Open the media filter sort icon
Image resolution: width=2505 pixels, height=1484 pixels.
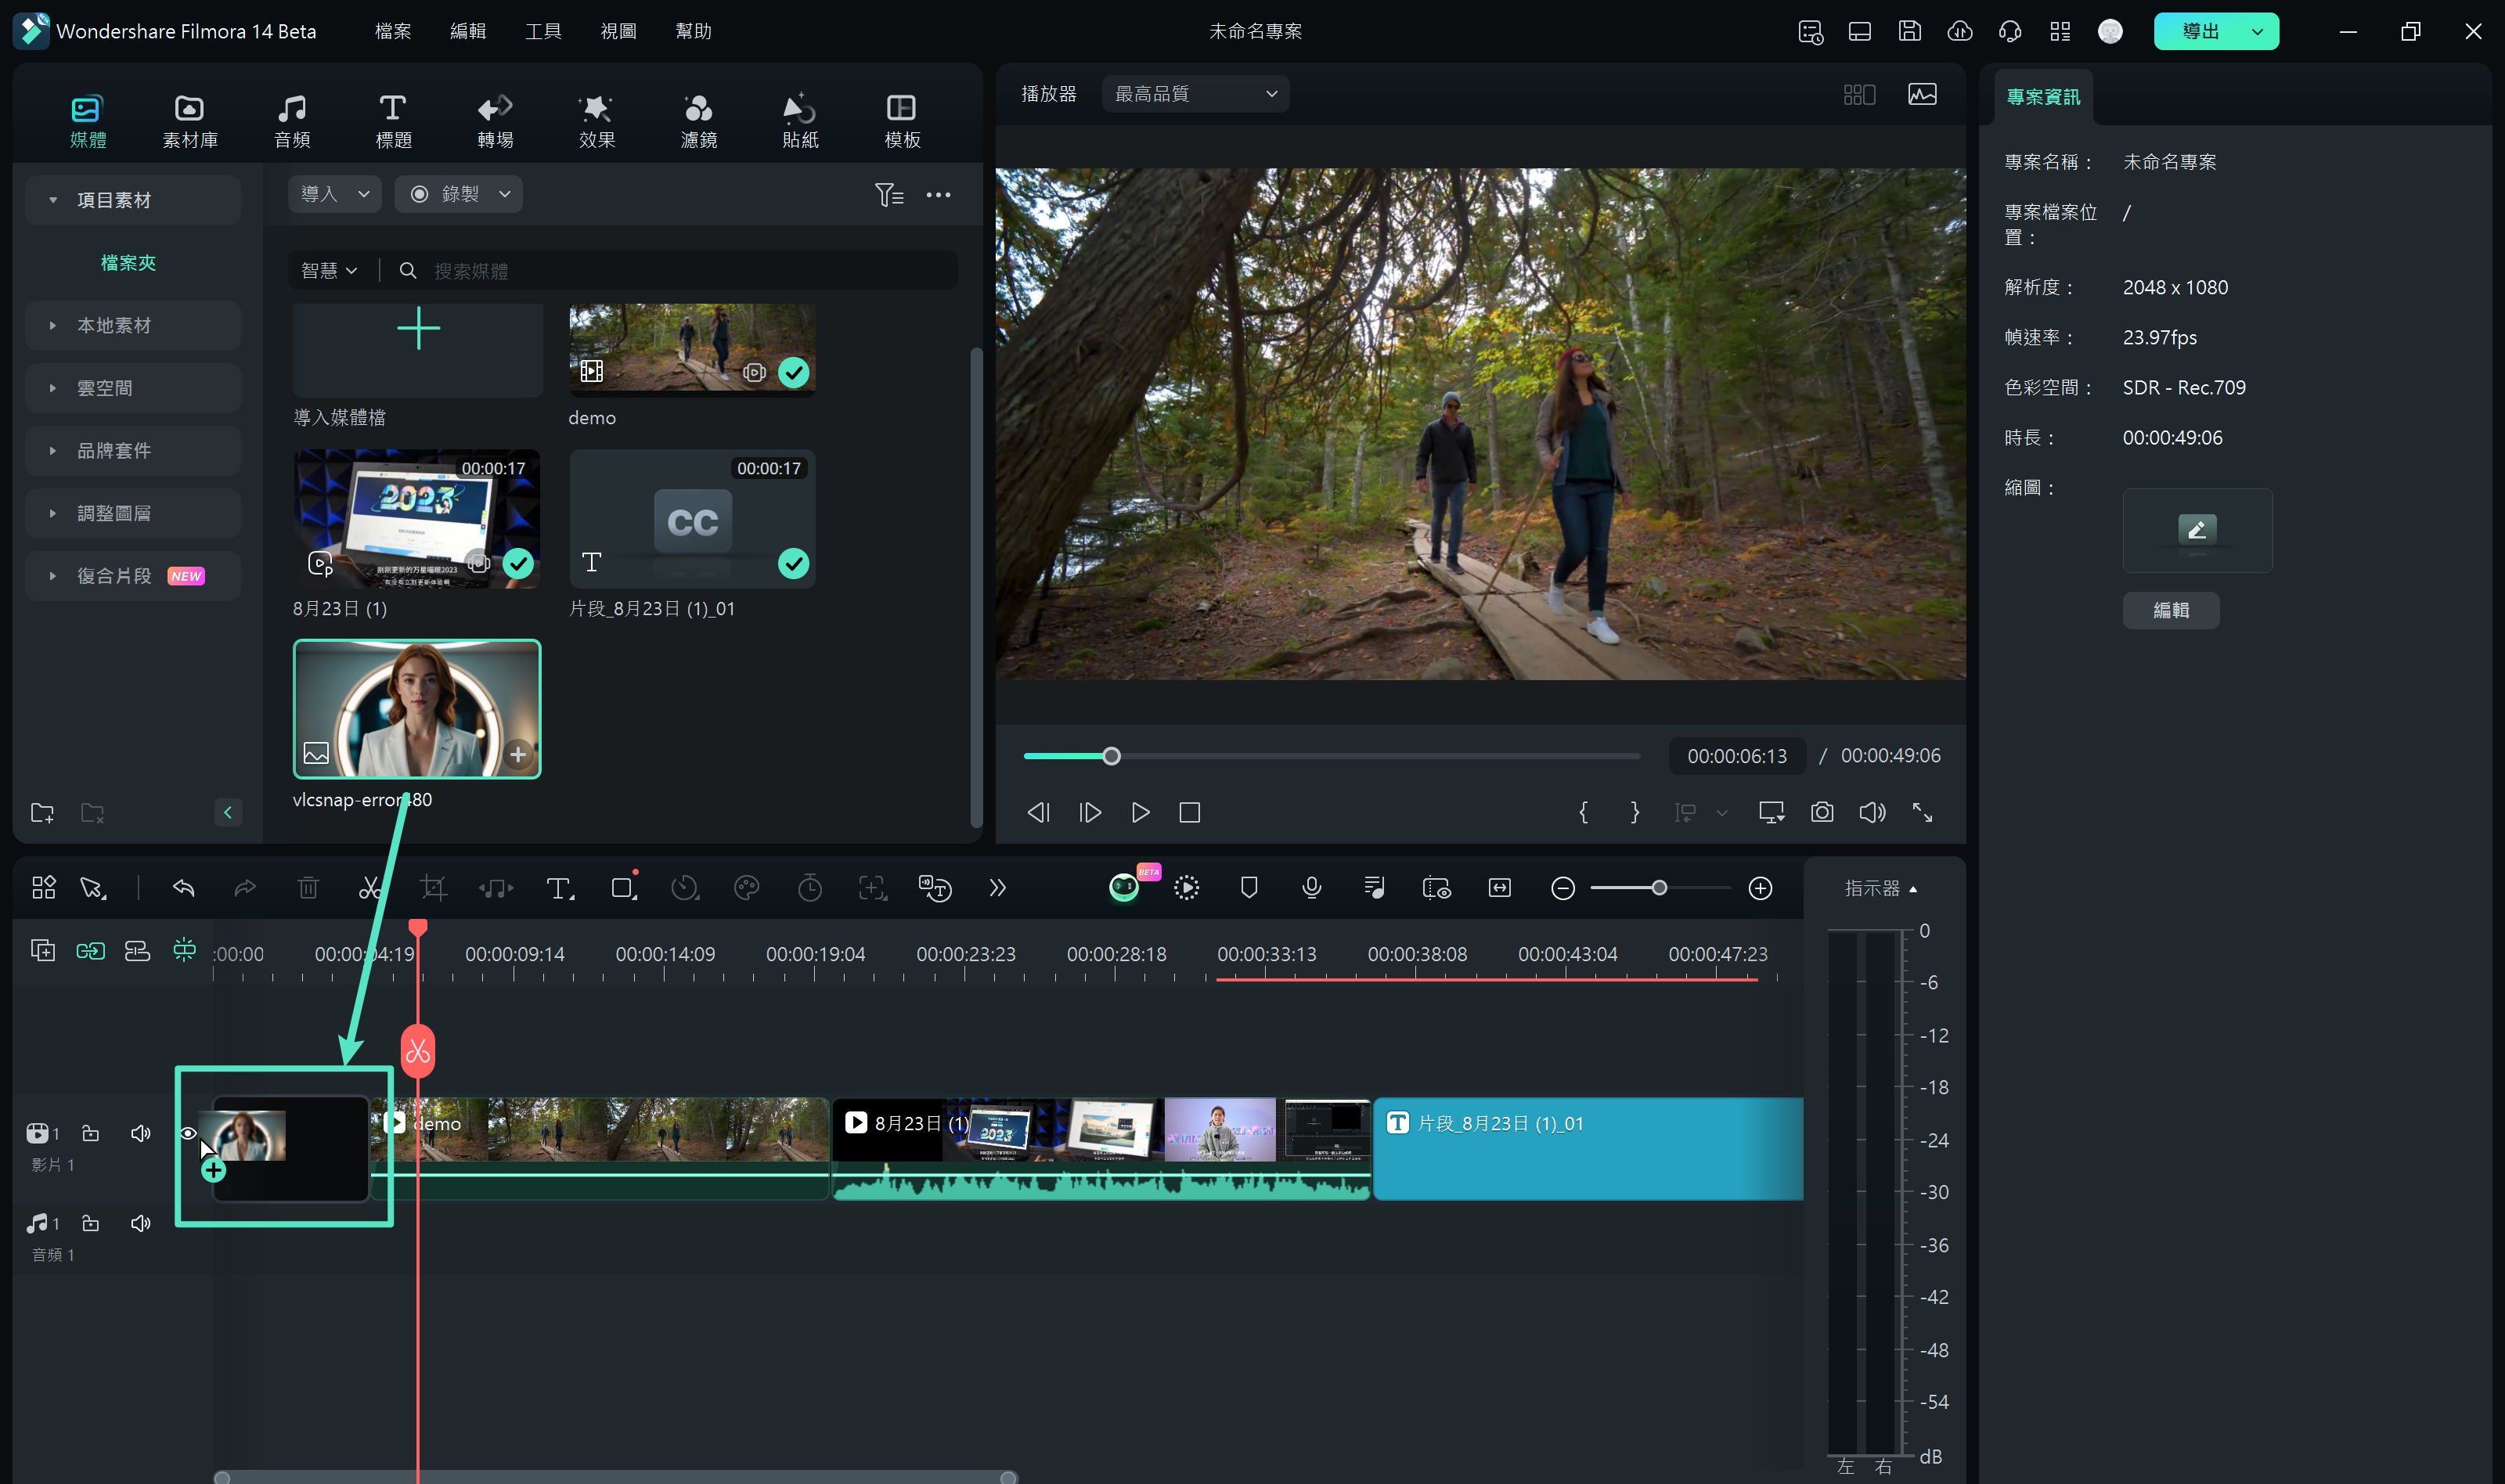(x=888, y=195)
